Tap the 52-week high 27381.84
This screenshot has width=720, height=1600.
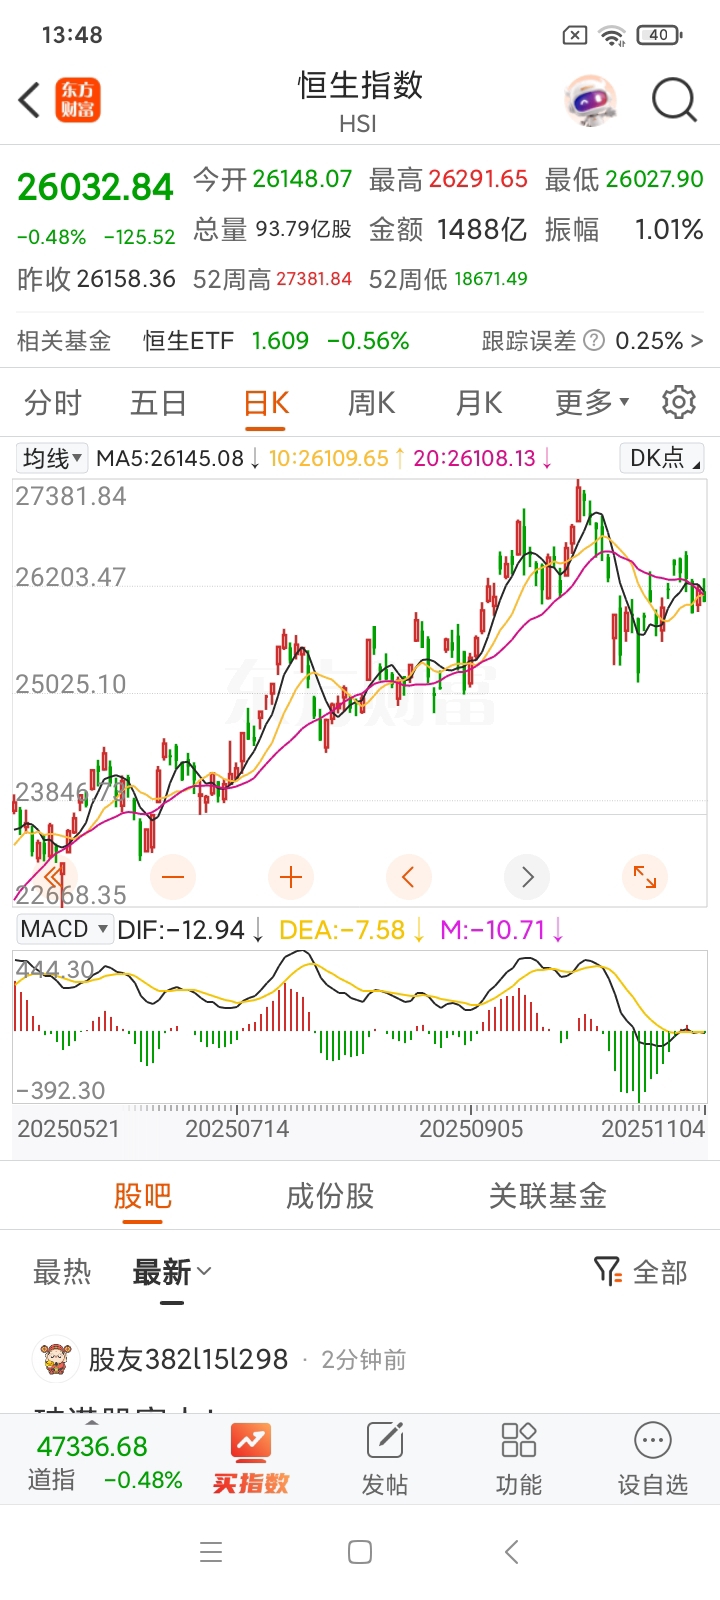314,279
